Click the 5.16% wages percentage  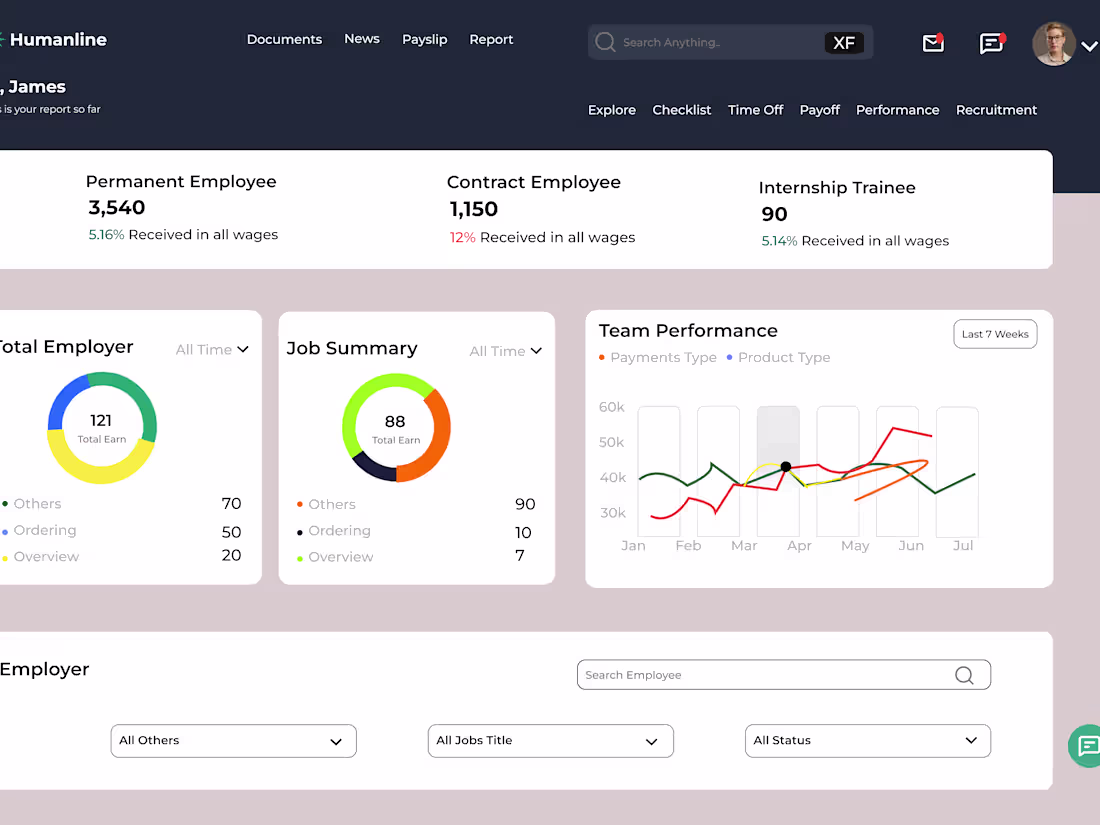point(106,235)
